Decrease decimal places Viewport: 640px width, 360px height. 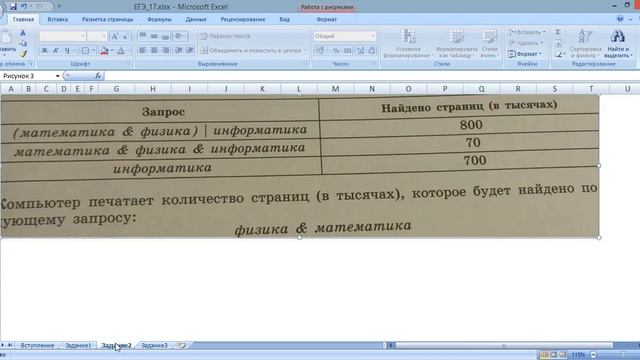pyautogui.click(x=371, y=51)
